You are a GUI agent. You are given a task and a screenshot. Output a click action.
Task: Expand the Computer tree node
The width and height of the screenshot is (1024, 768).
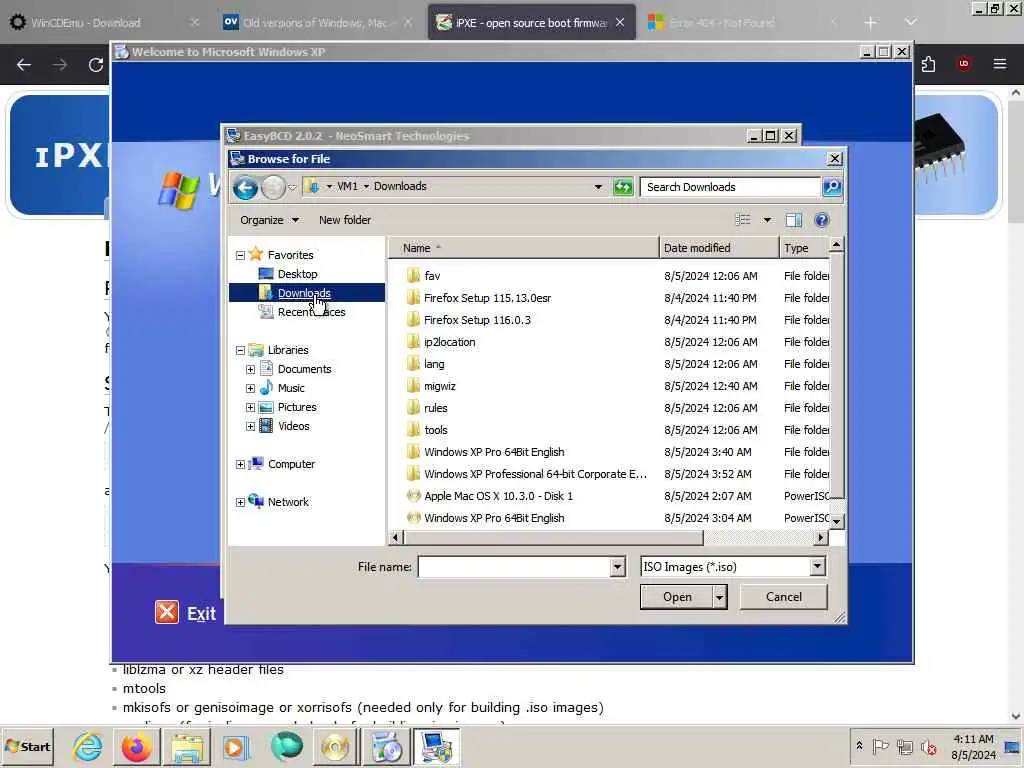240,464
